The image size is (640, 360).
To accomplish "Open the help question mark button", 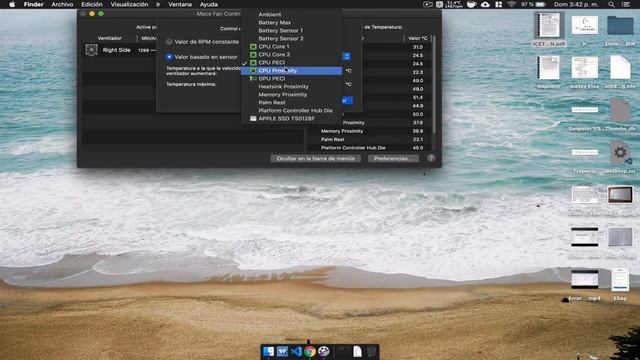I will [431, 158].
